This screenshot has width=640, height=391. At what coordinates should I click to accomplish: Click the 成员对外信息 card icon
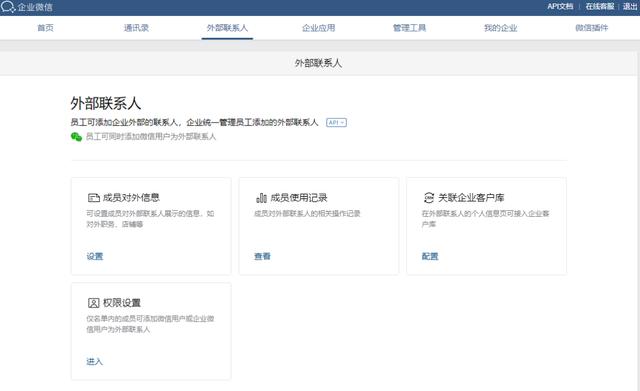point(93,198)
